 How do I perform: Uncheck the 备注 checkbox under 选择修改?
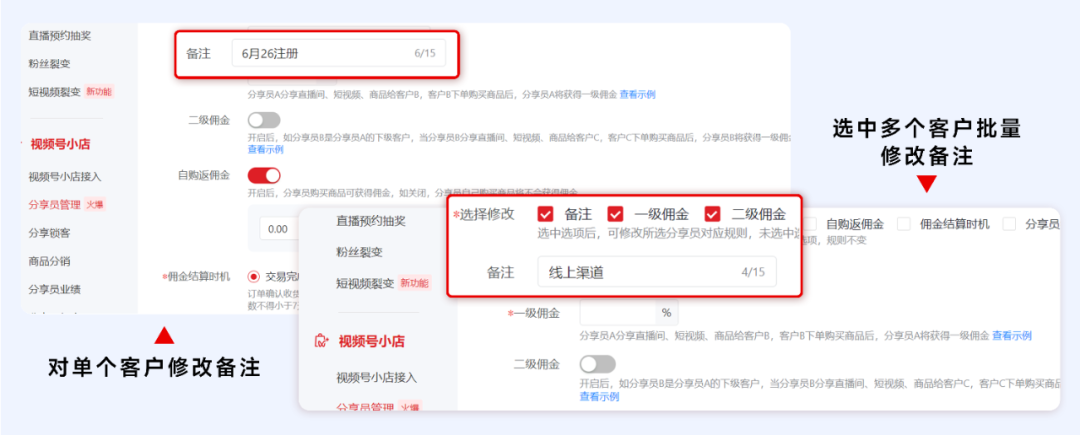tap(545, 214)
